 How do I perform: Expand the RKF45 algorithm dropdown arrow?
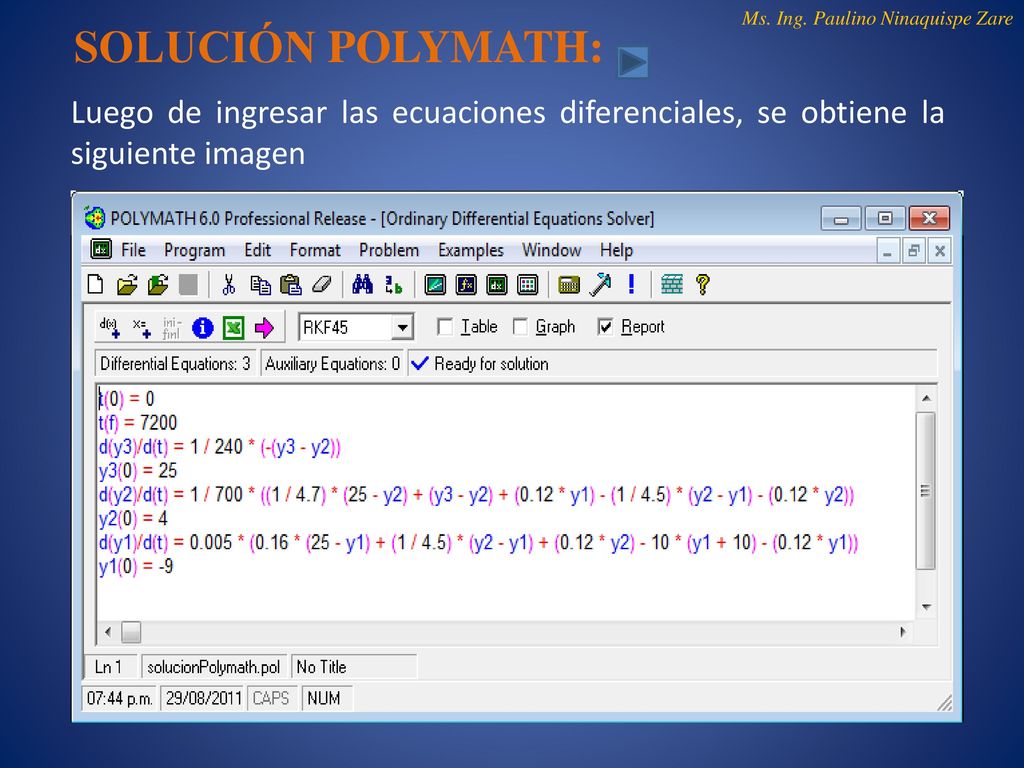403,327
